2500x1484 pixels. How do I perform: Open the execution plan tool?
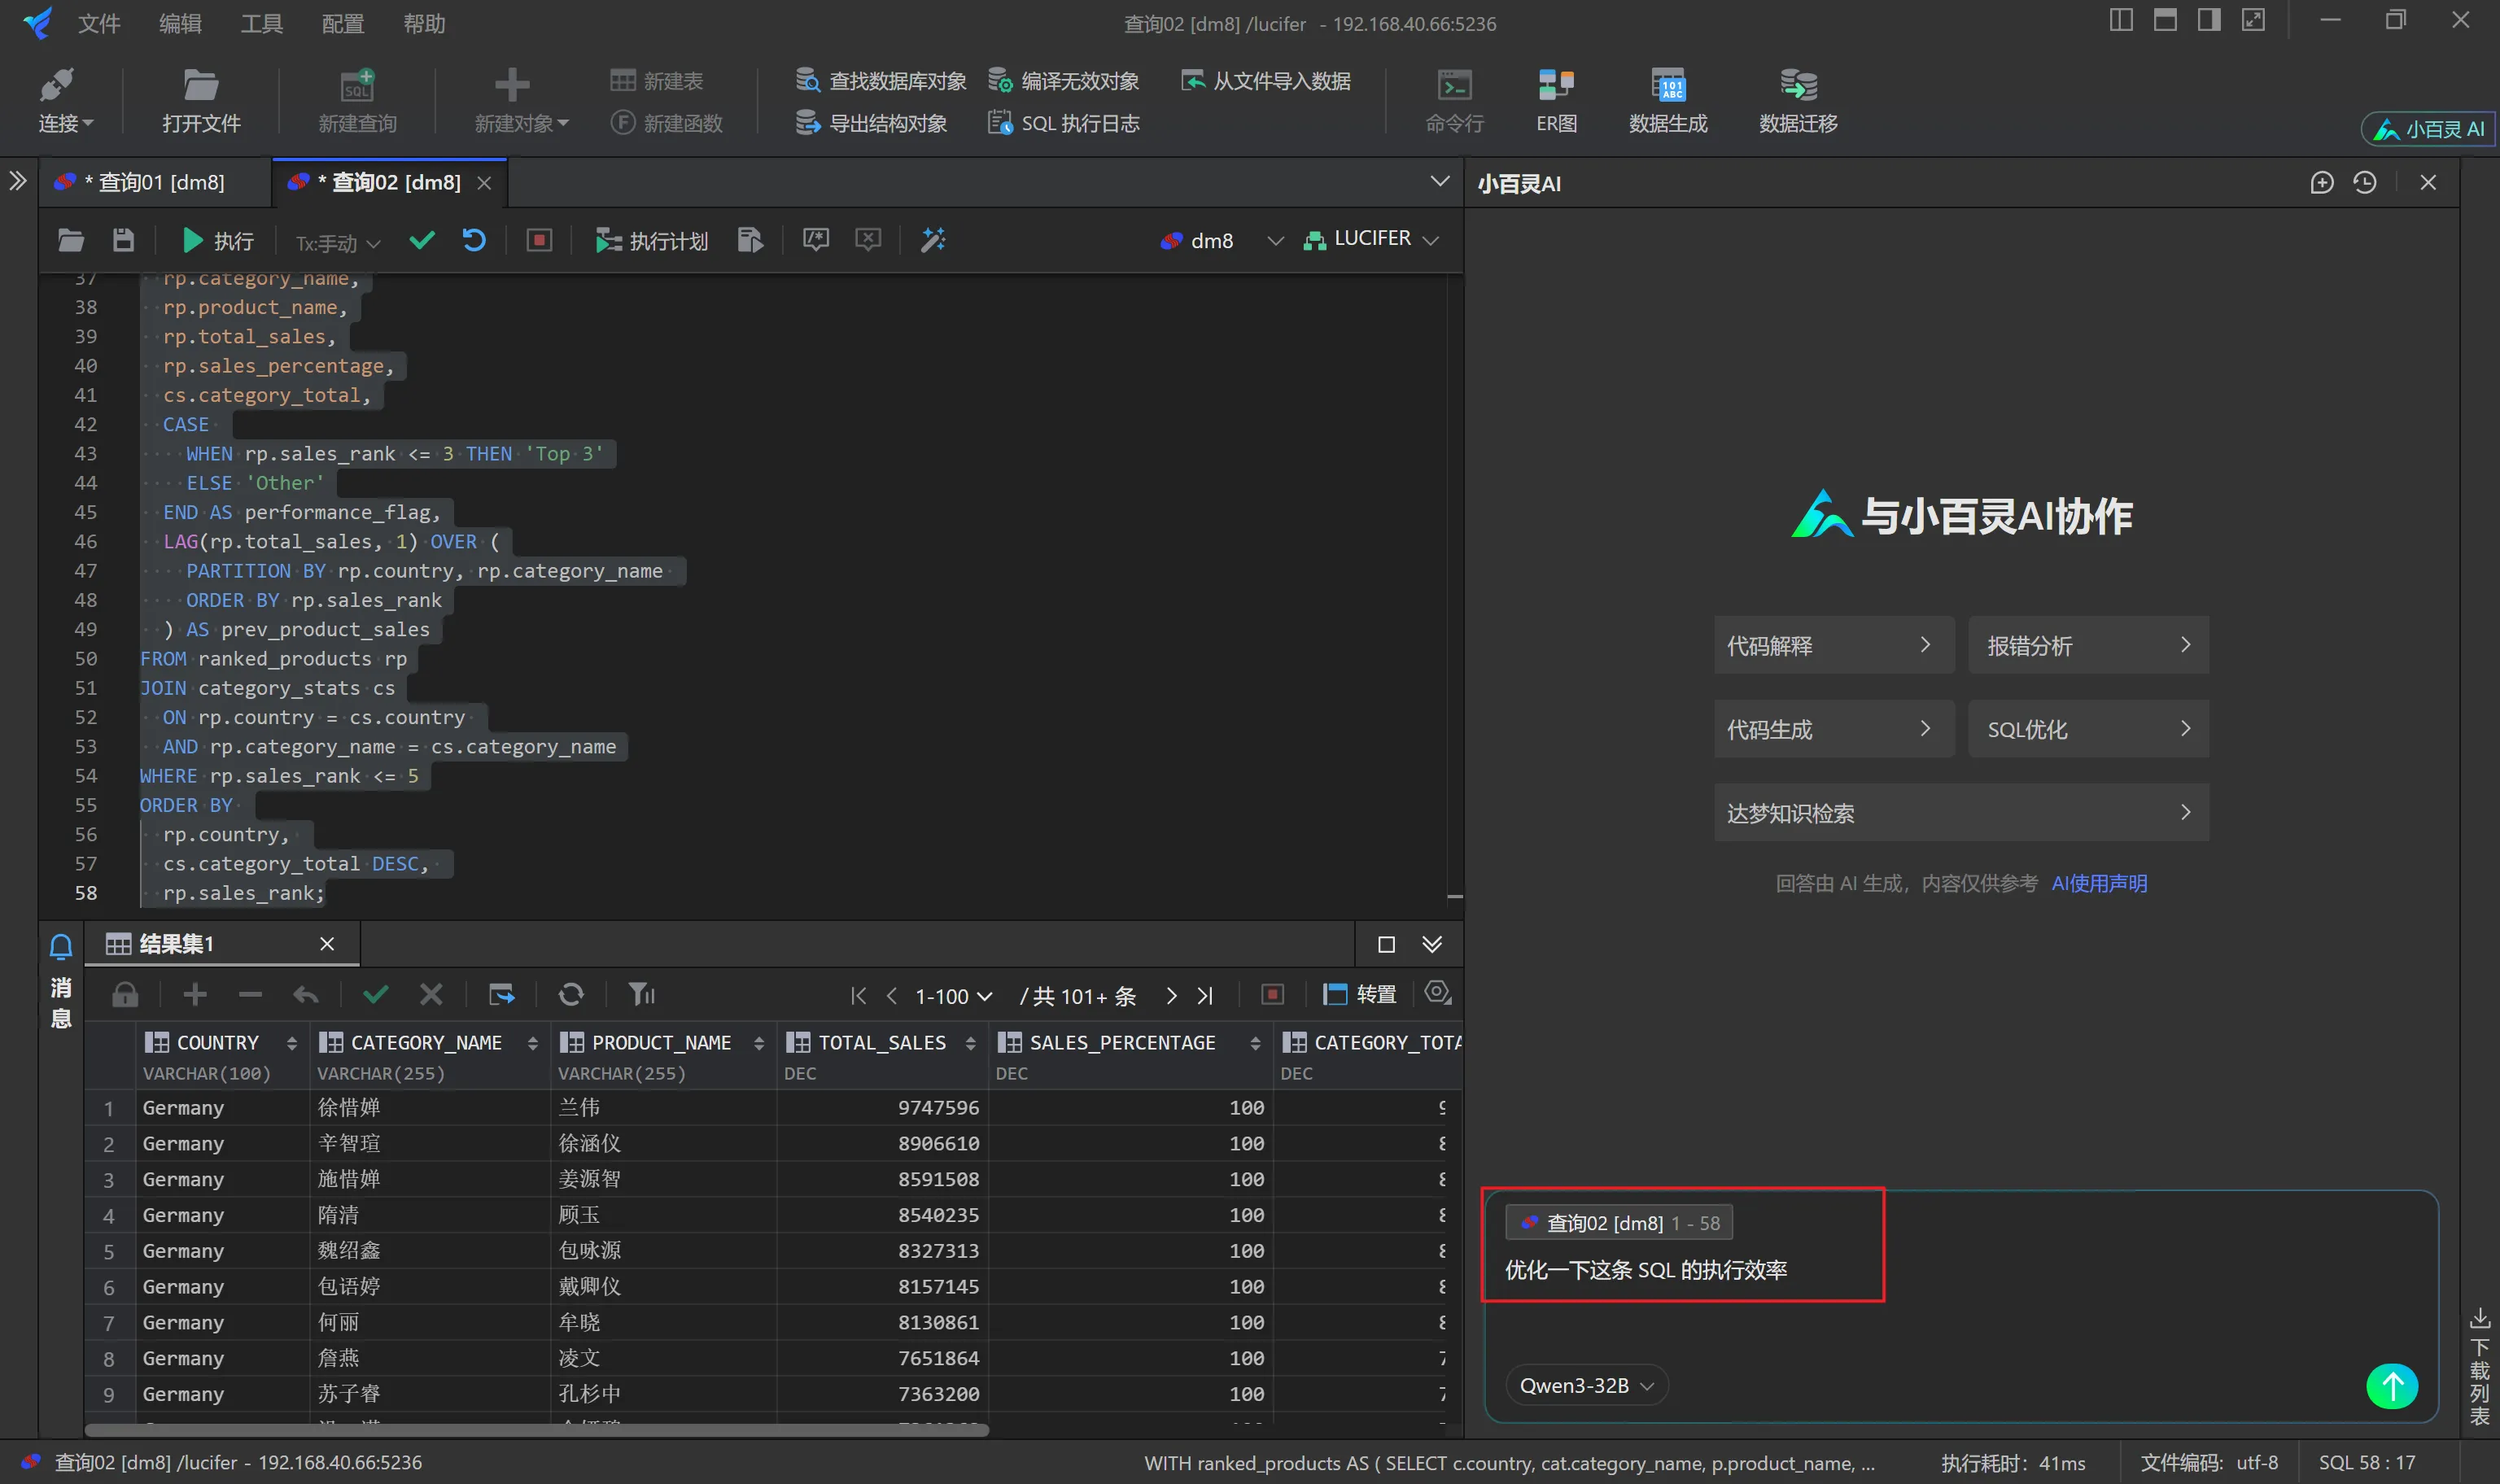point(652,241)
